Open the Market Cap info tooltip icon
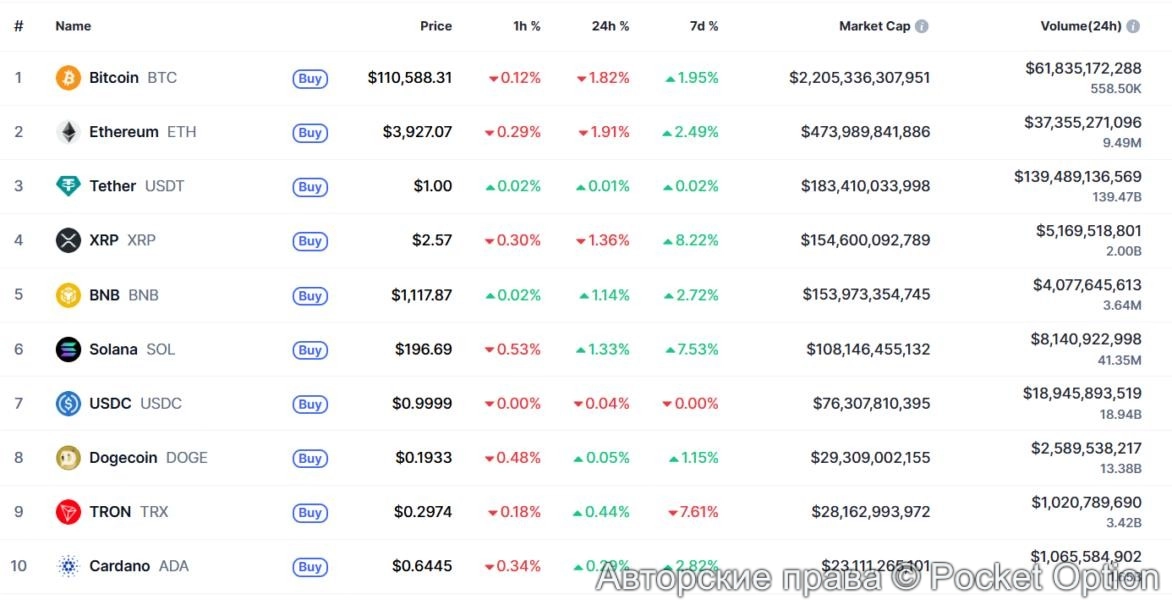Image resolution: width=1172 pixels, height=600 pixels. point(922,26)
